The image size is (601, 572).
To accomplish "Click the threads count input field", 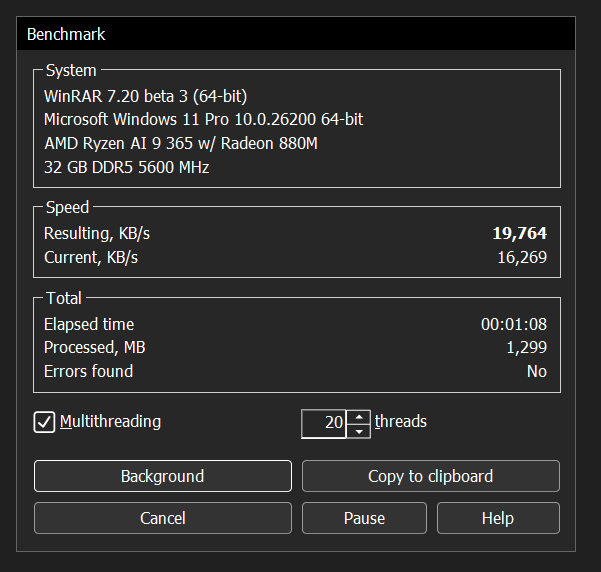I will (325, 423).
